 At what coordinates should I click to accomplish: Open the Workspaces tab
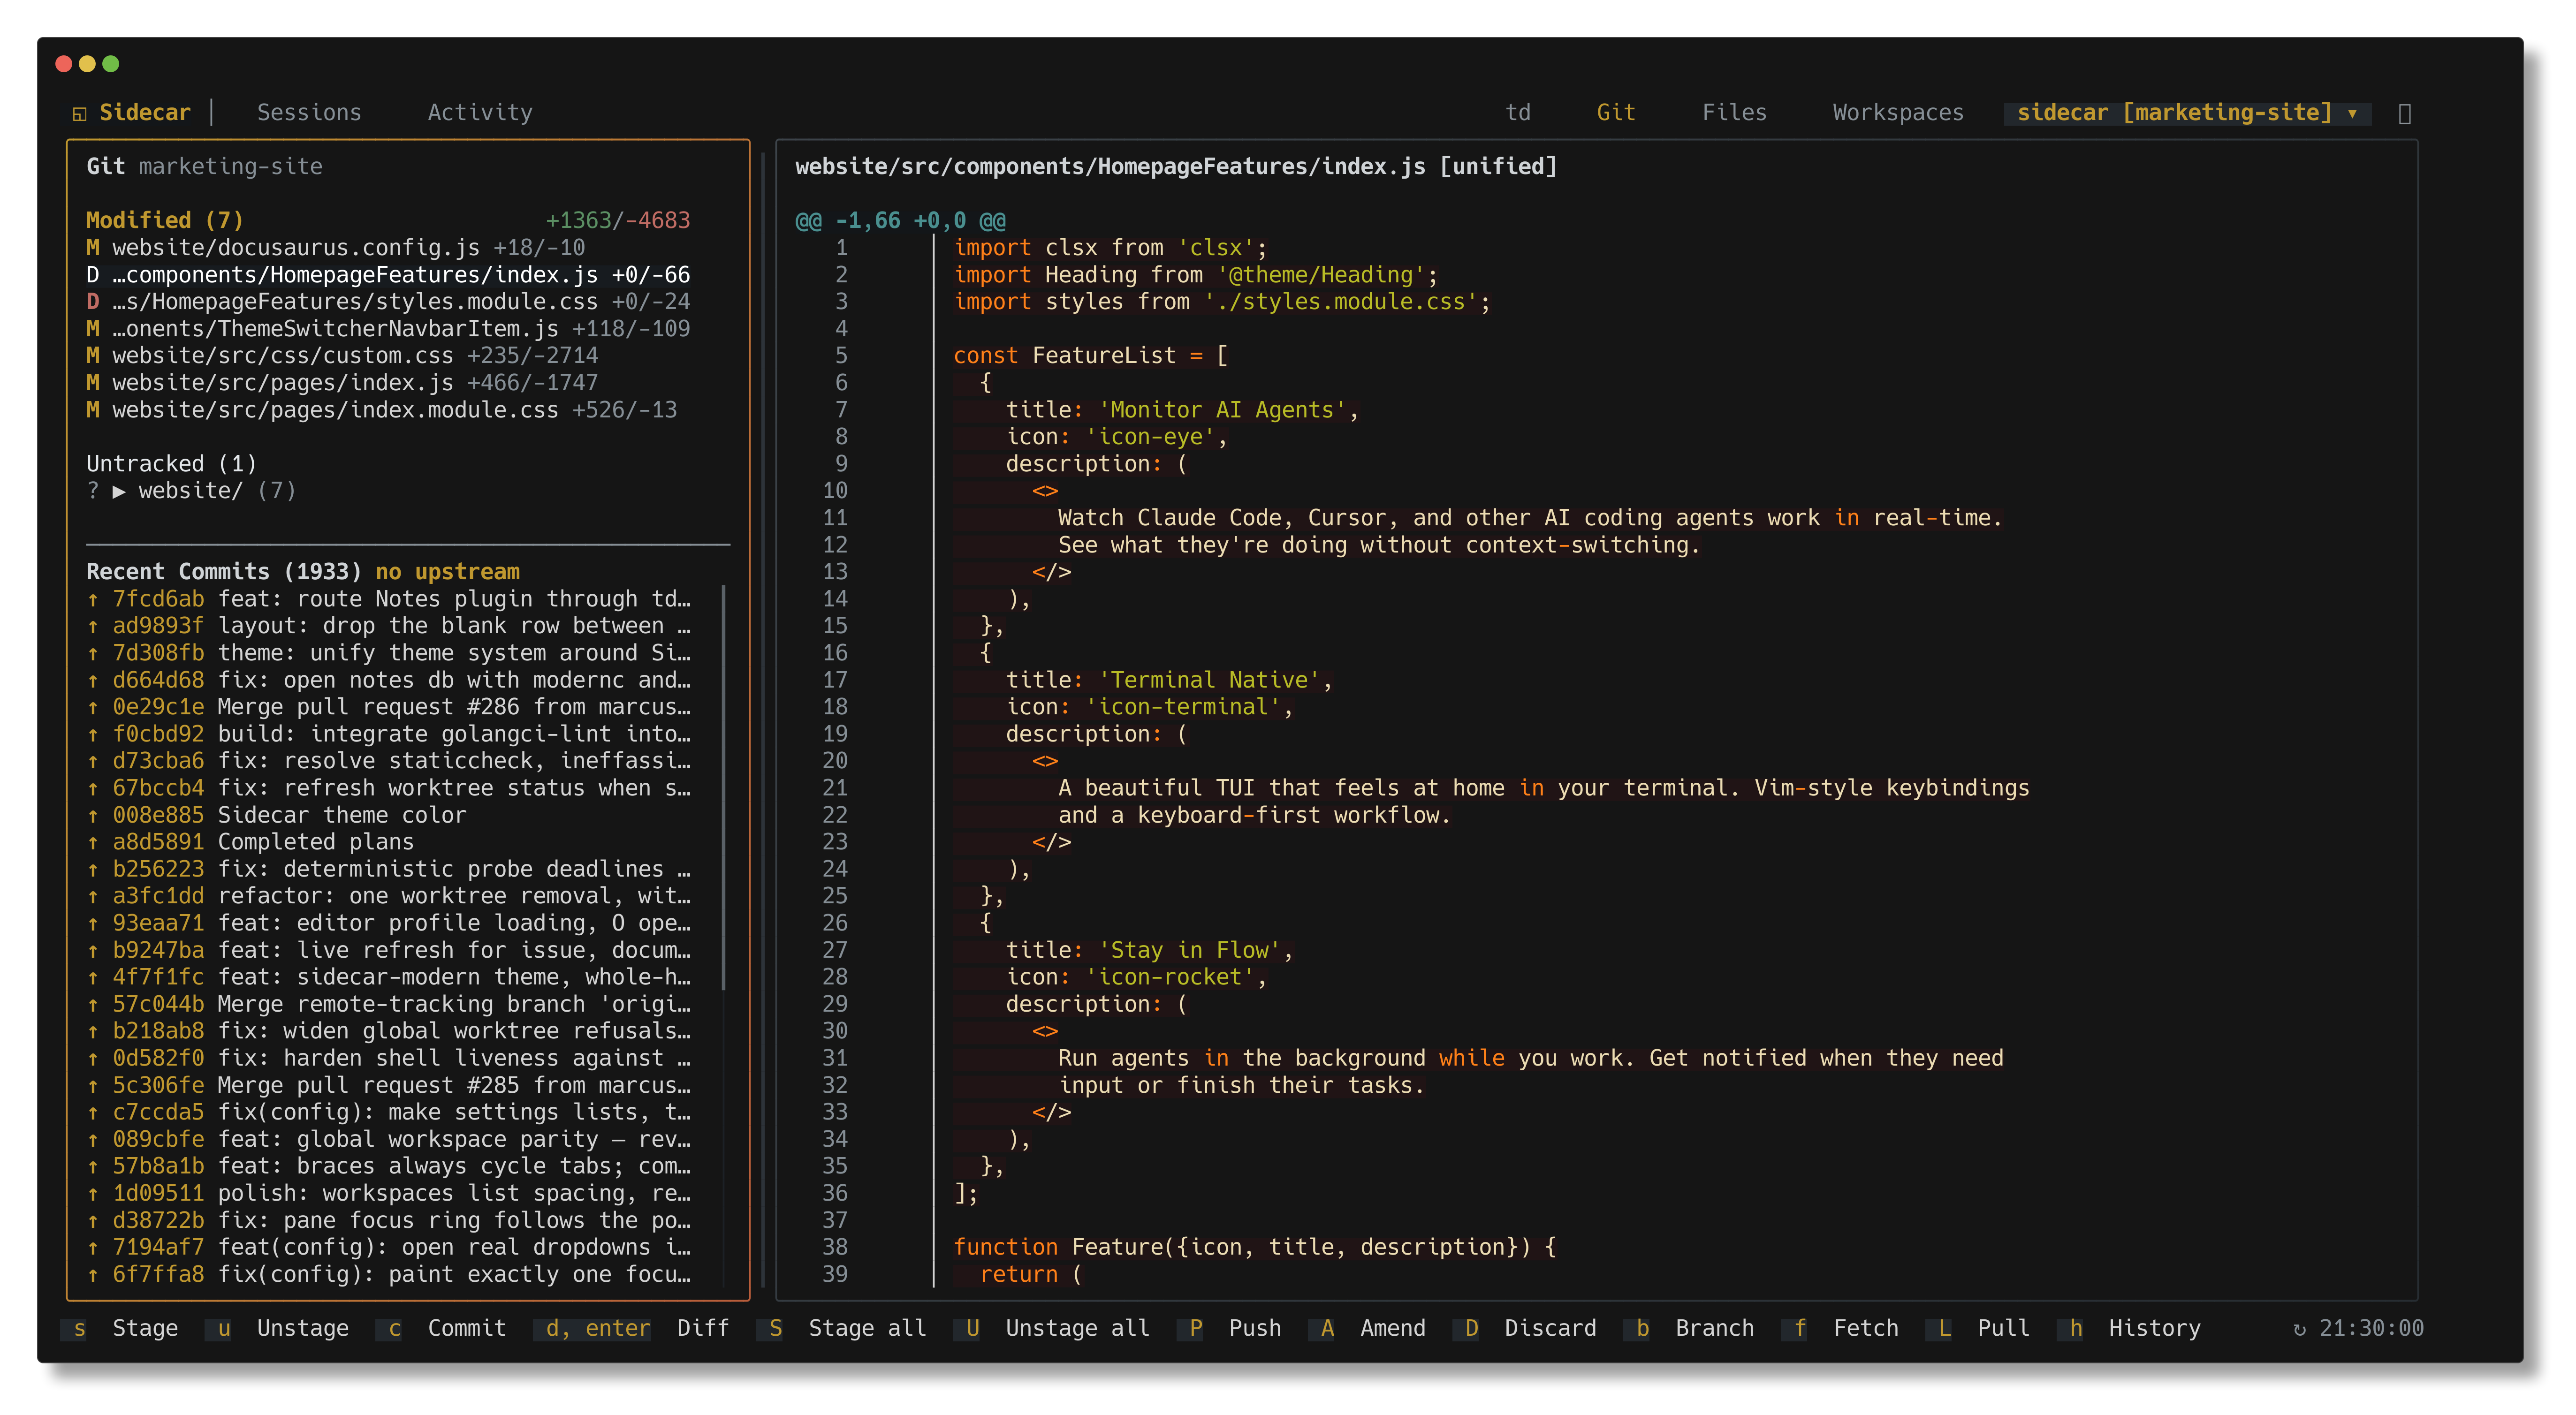(1897, 112)
